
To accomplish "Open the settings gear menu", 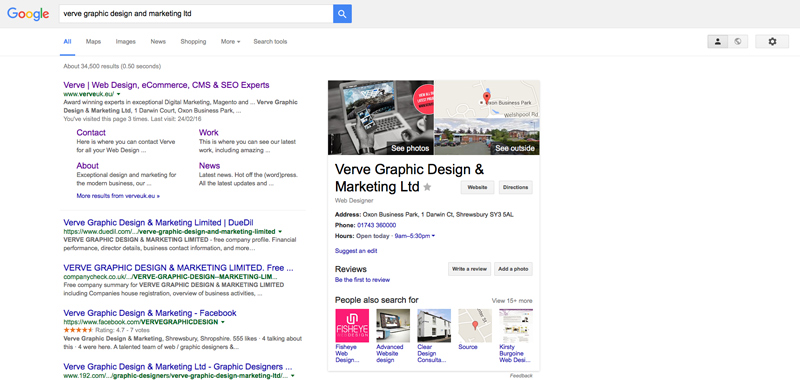I will pos(772,42).
